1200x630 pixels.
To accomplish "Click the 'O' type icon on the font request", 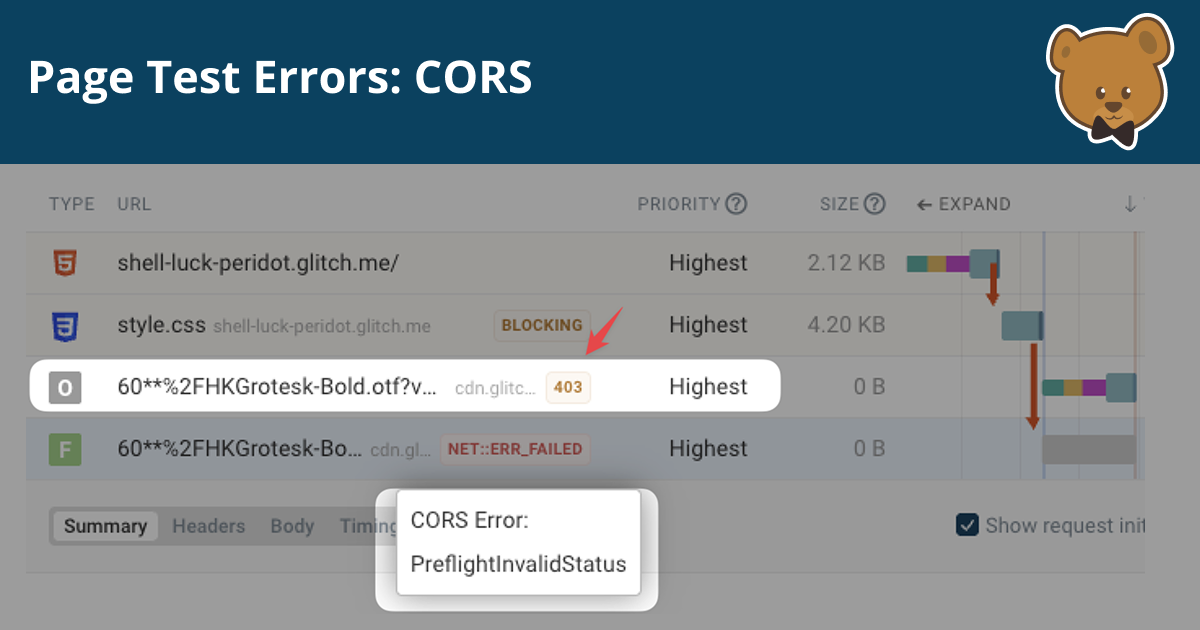I will coord(65,388).
